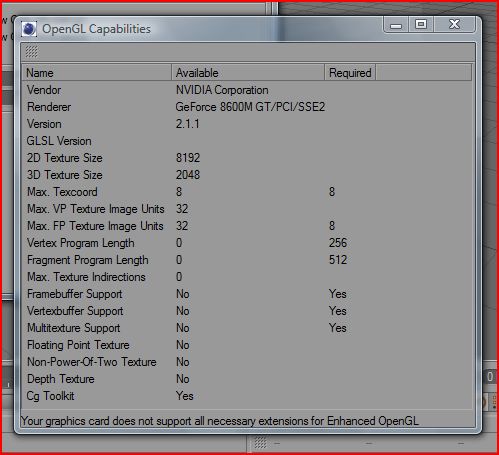
Task: Select the Renderer GeForce 8600M GT row
Action: [x=247, y=107]
